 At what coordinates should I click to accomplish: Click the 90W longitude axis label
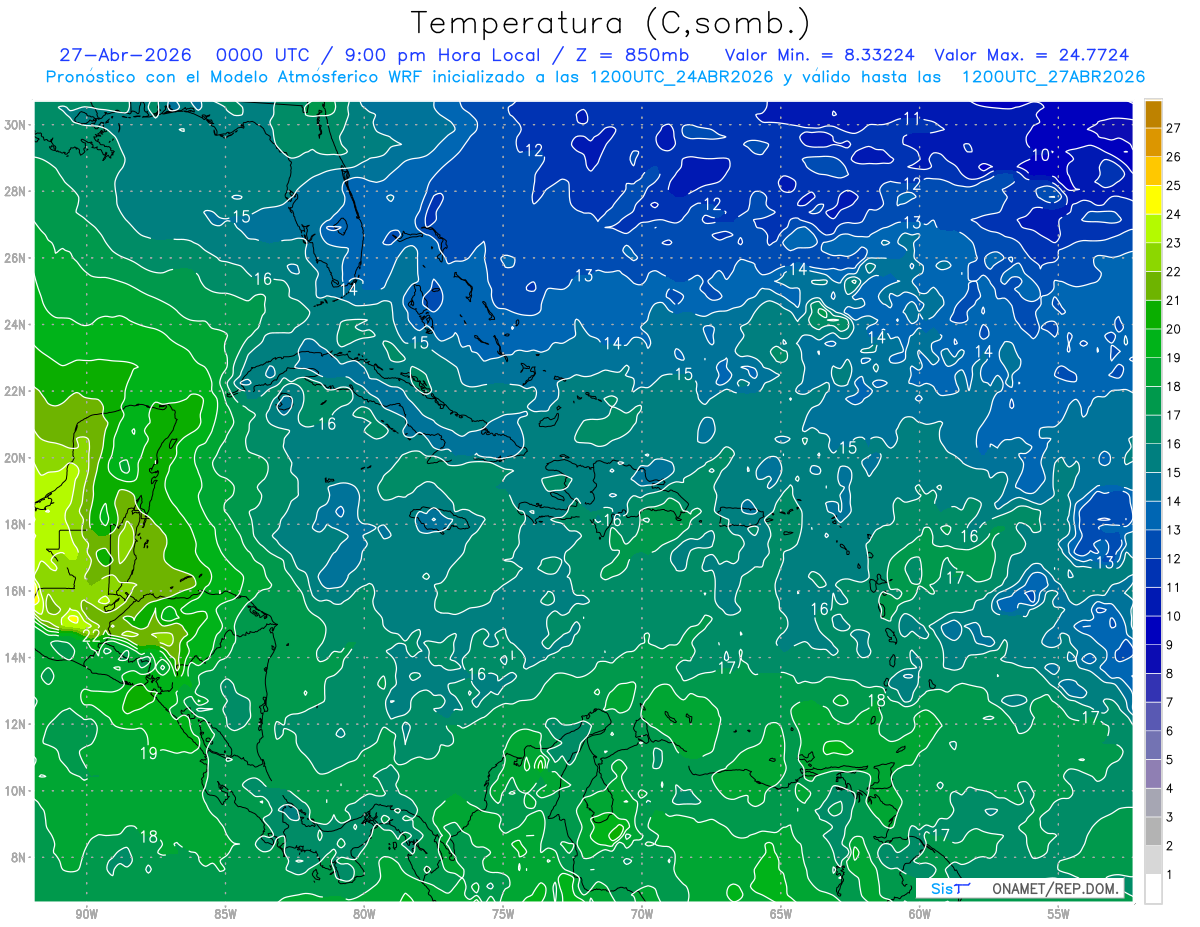(x=86, y=914)
